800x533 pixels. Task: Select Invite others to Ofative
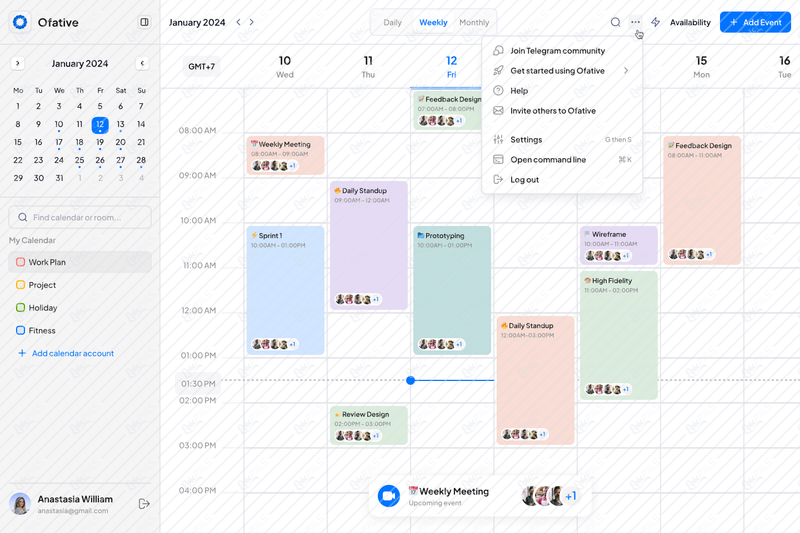point(562,111)
